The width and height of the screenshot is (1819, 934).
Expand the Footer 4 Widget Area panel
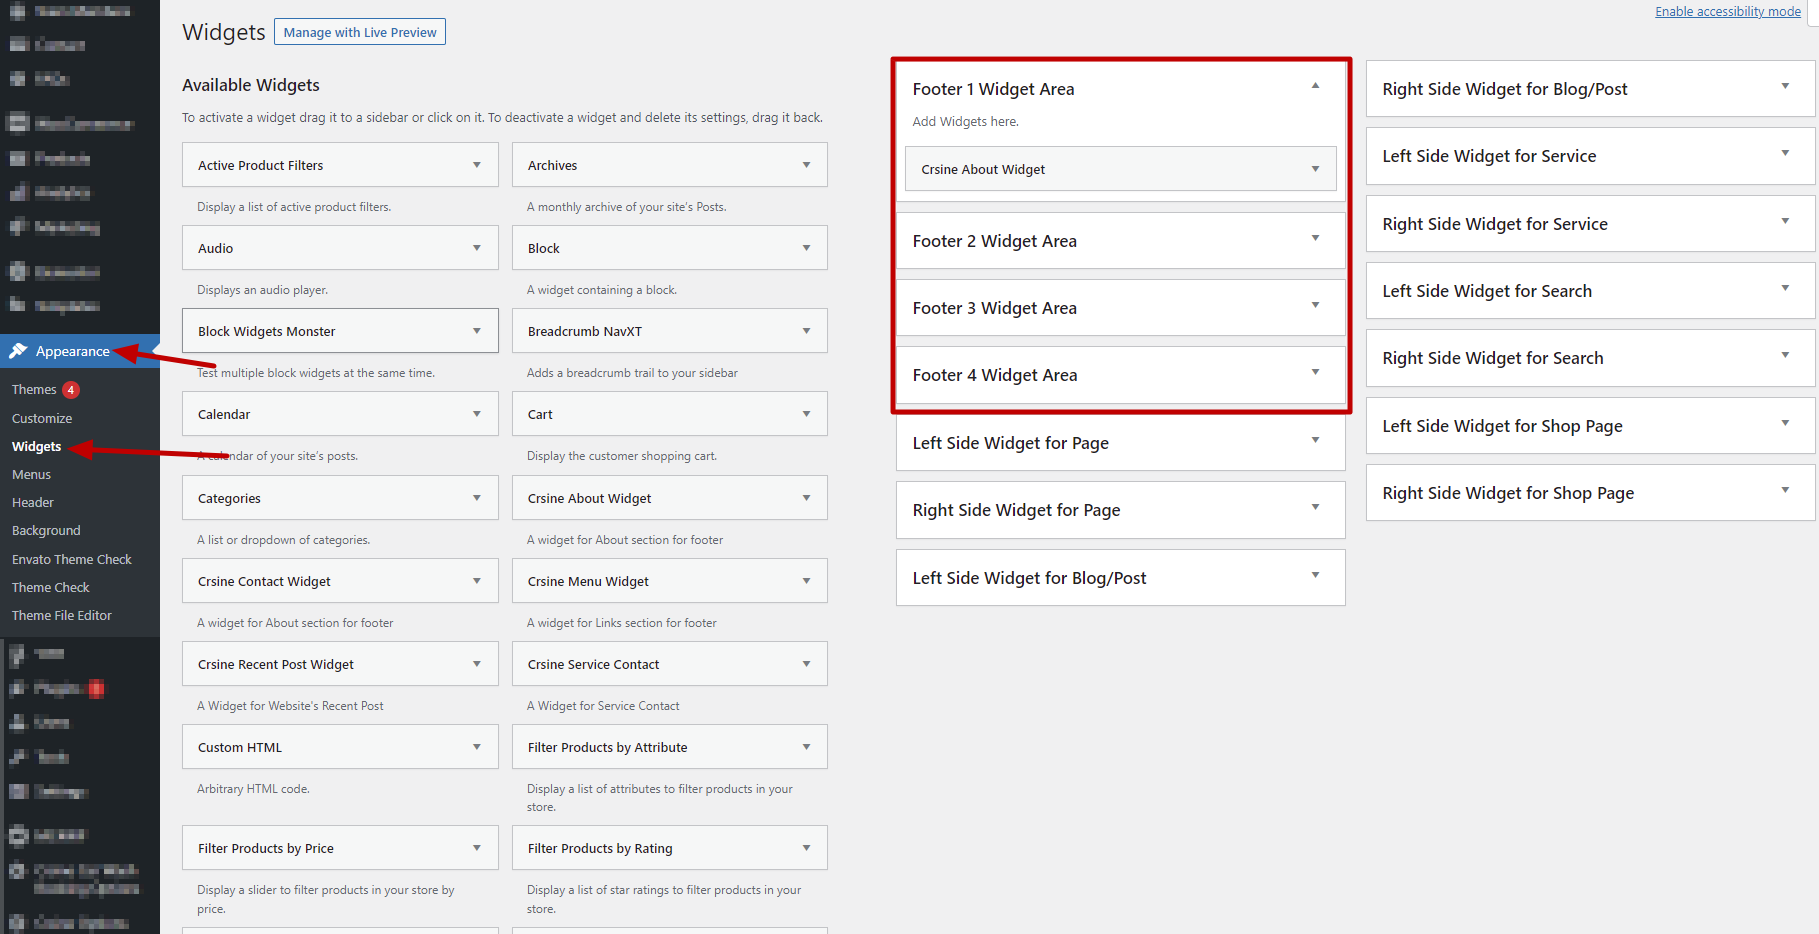(x=1315, y=372)
